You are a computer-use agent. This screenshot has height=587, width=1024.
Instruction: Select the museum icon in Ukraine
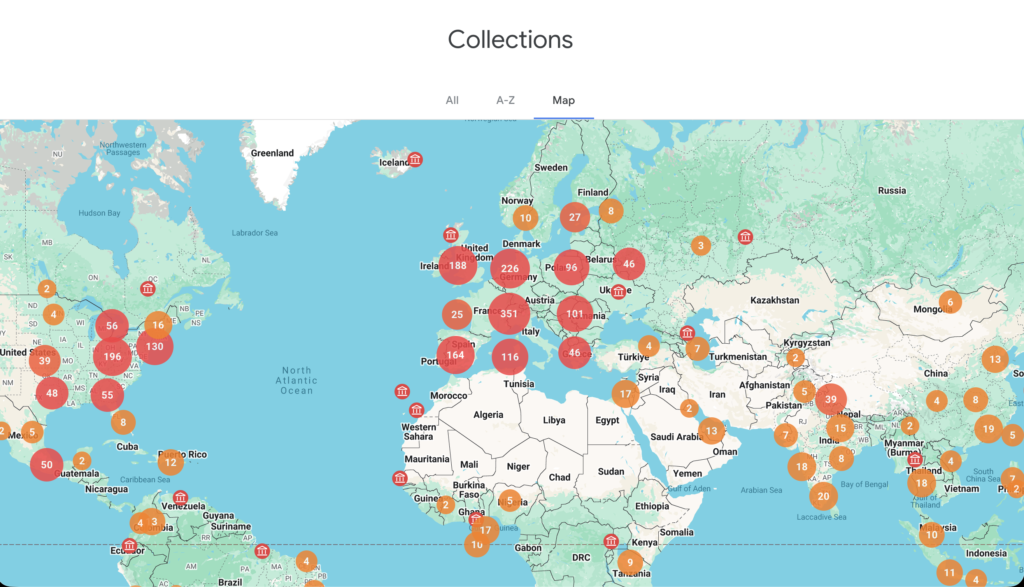pyautogui.click(x=618, y=292)
